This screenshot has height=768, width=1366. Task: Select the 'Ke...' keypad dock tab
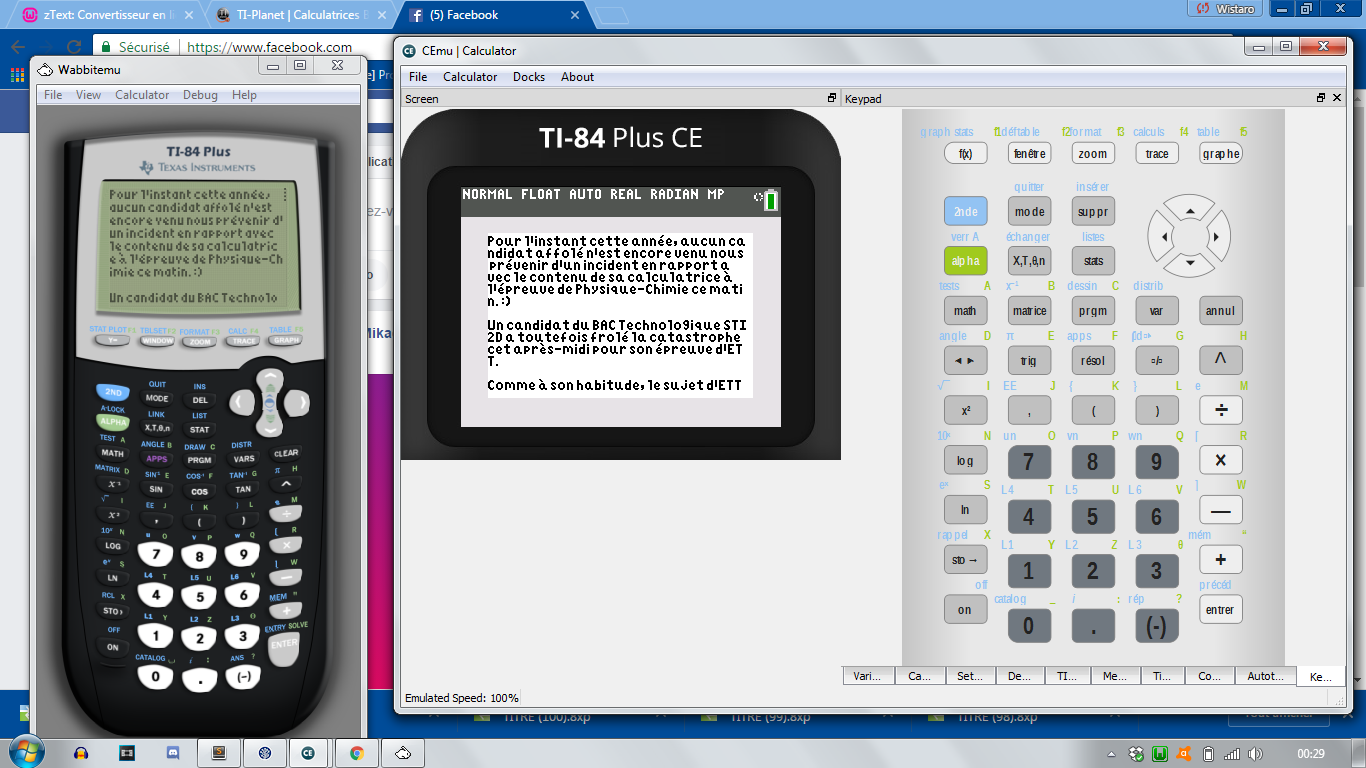pyautogui.click(x=1320, y=676)
